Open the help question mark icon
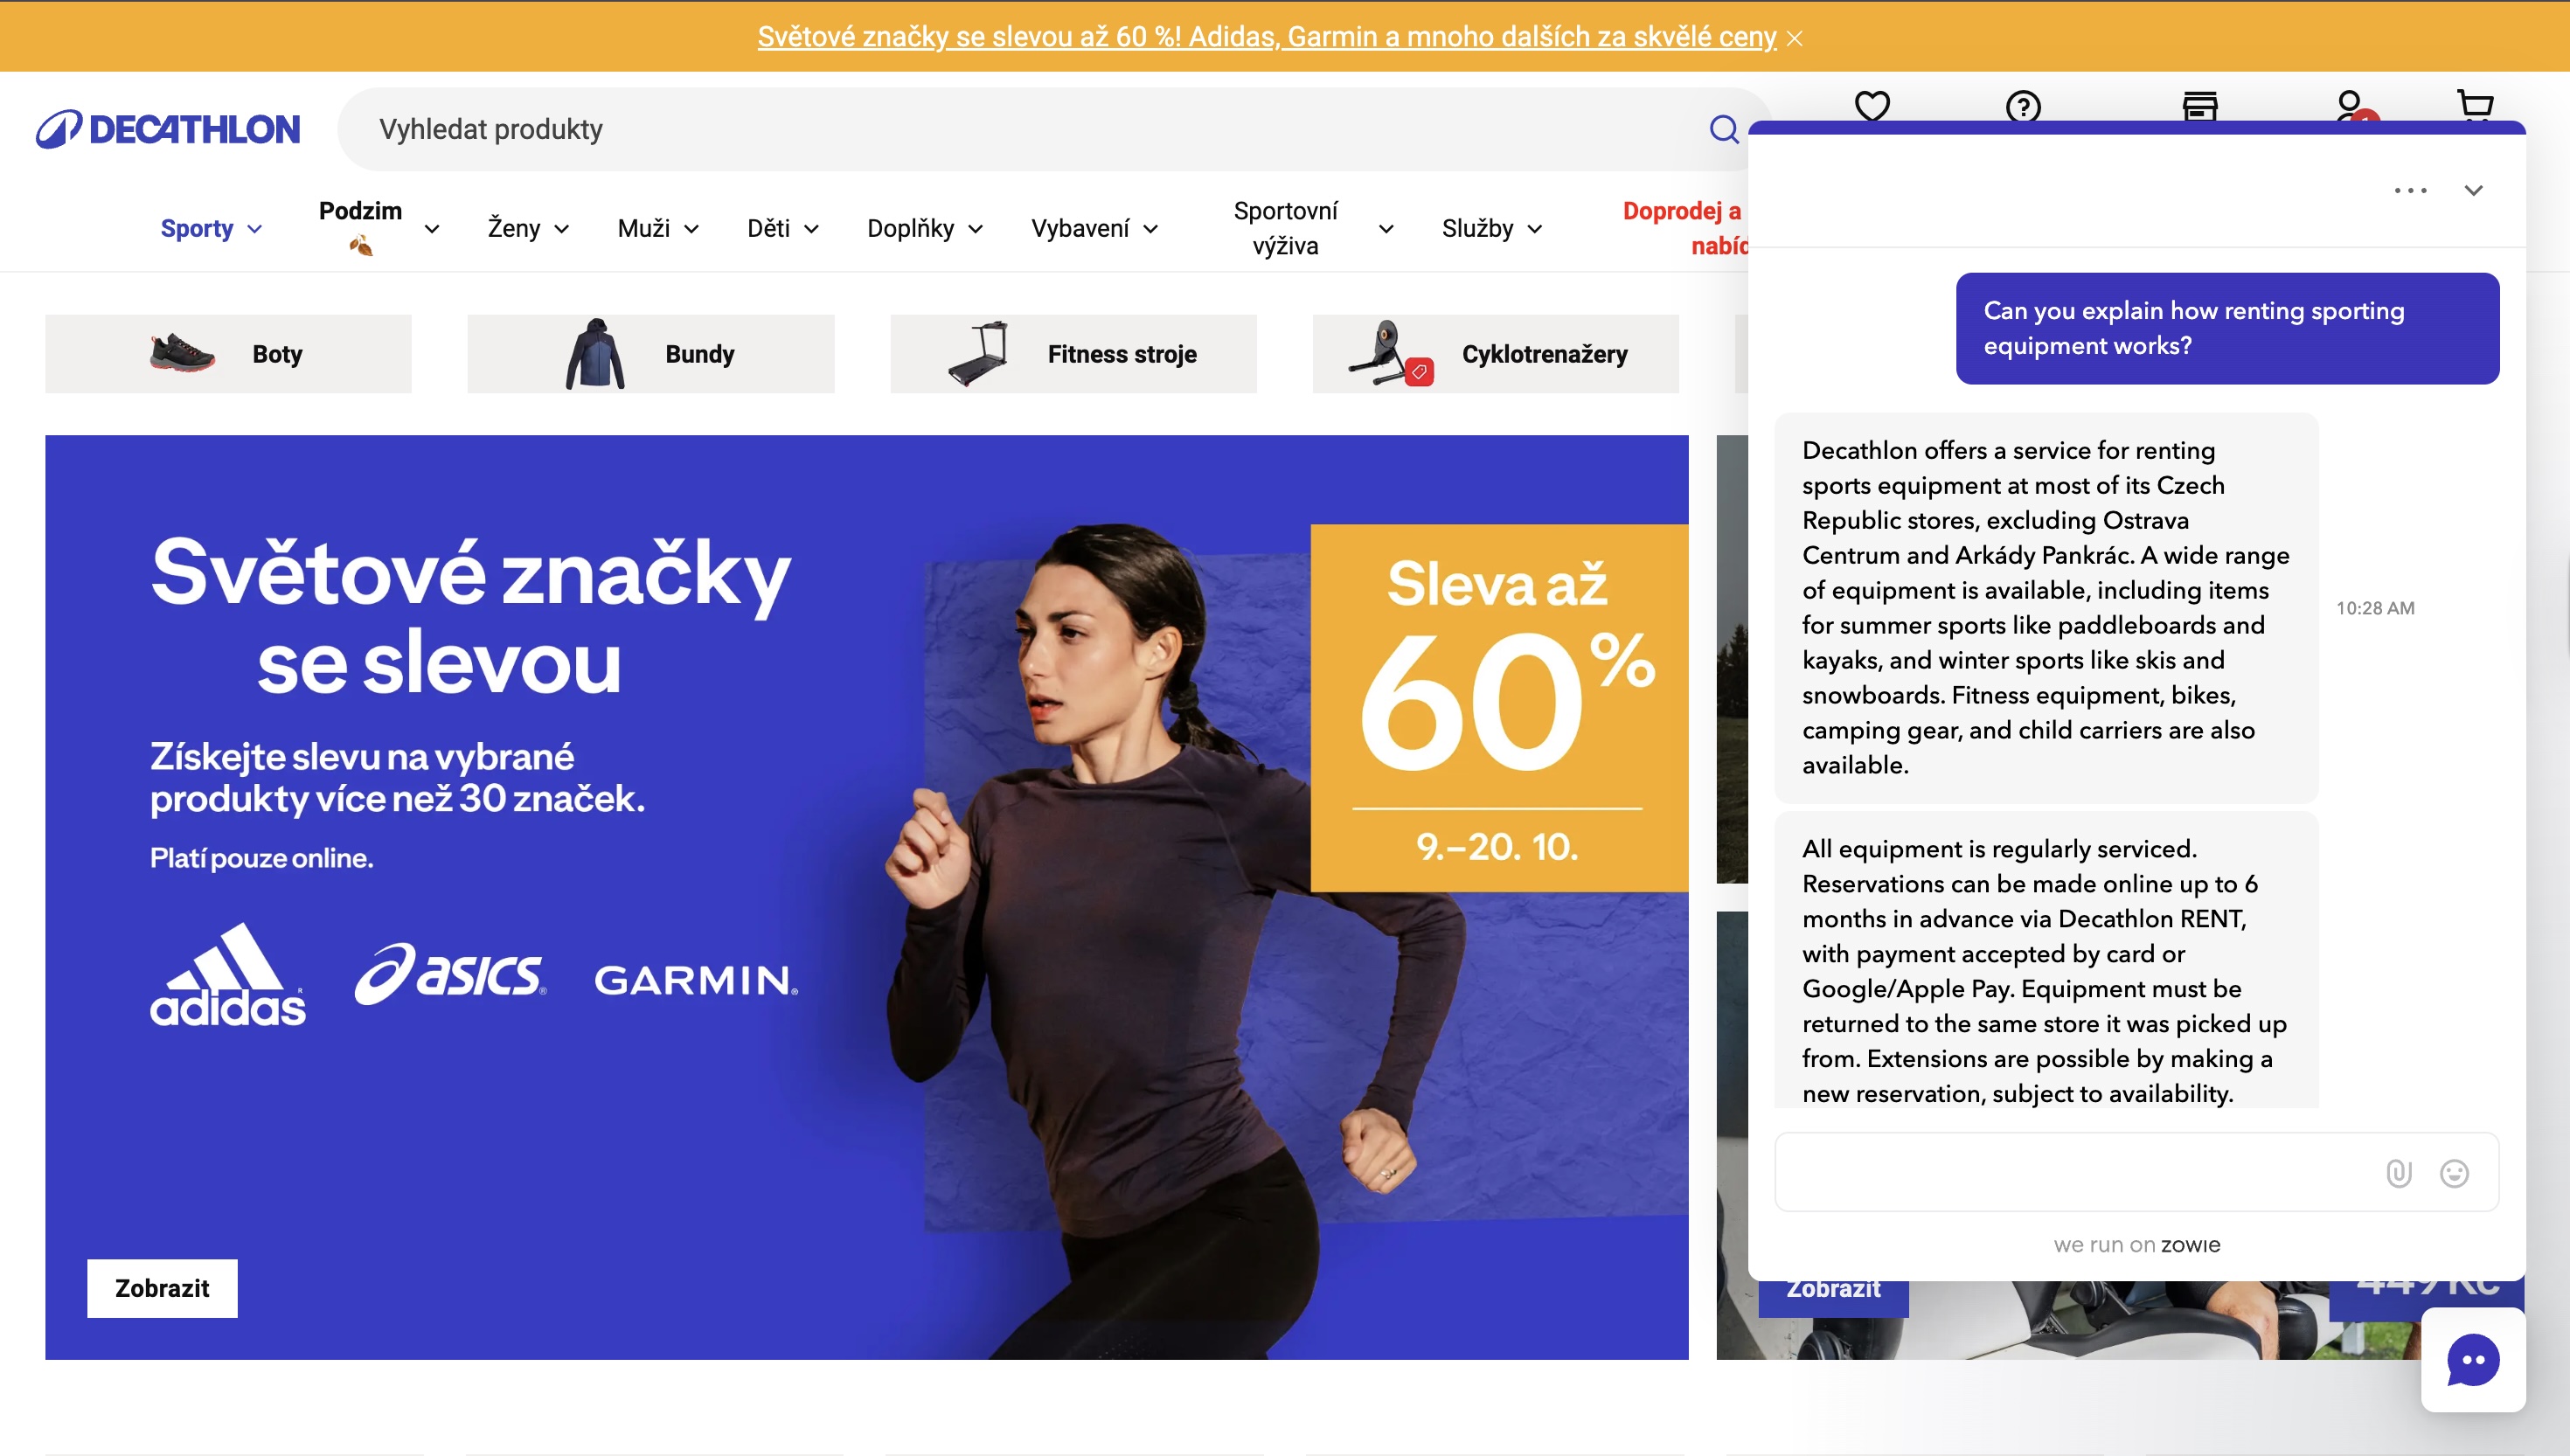The width and height of the screenshot is (2570, 1456). click(x=2023, y=105)
